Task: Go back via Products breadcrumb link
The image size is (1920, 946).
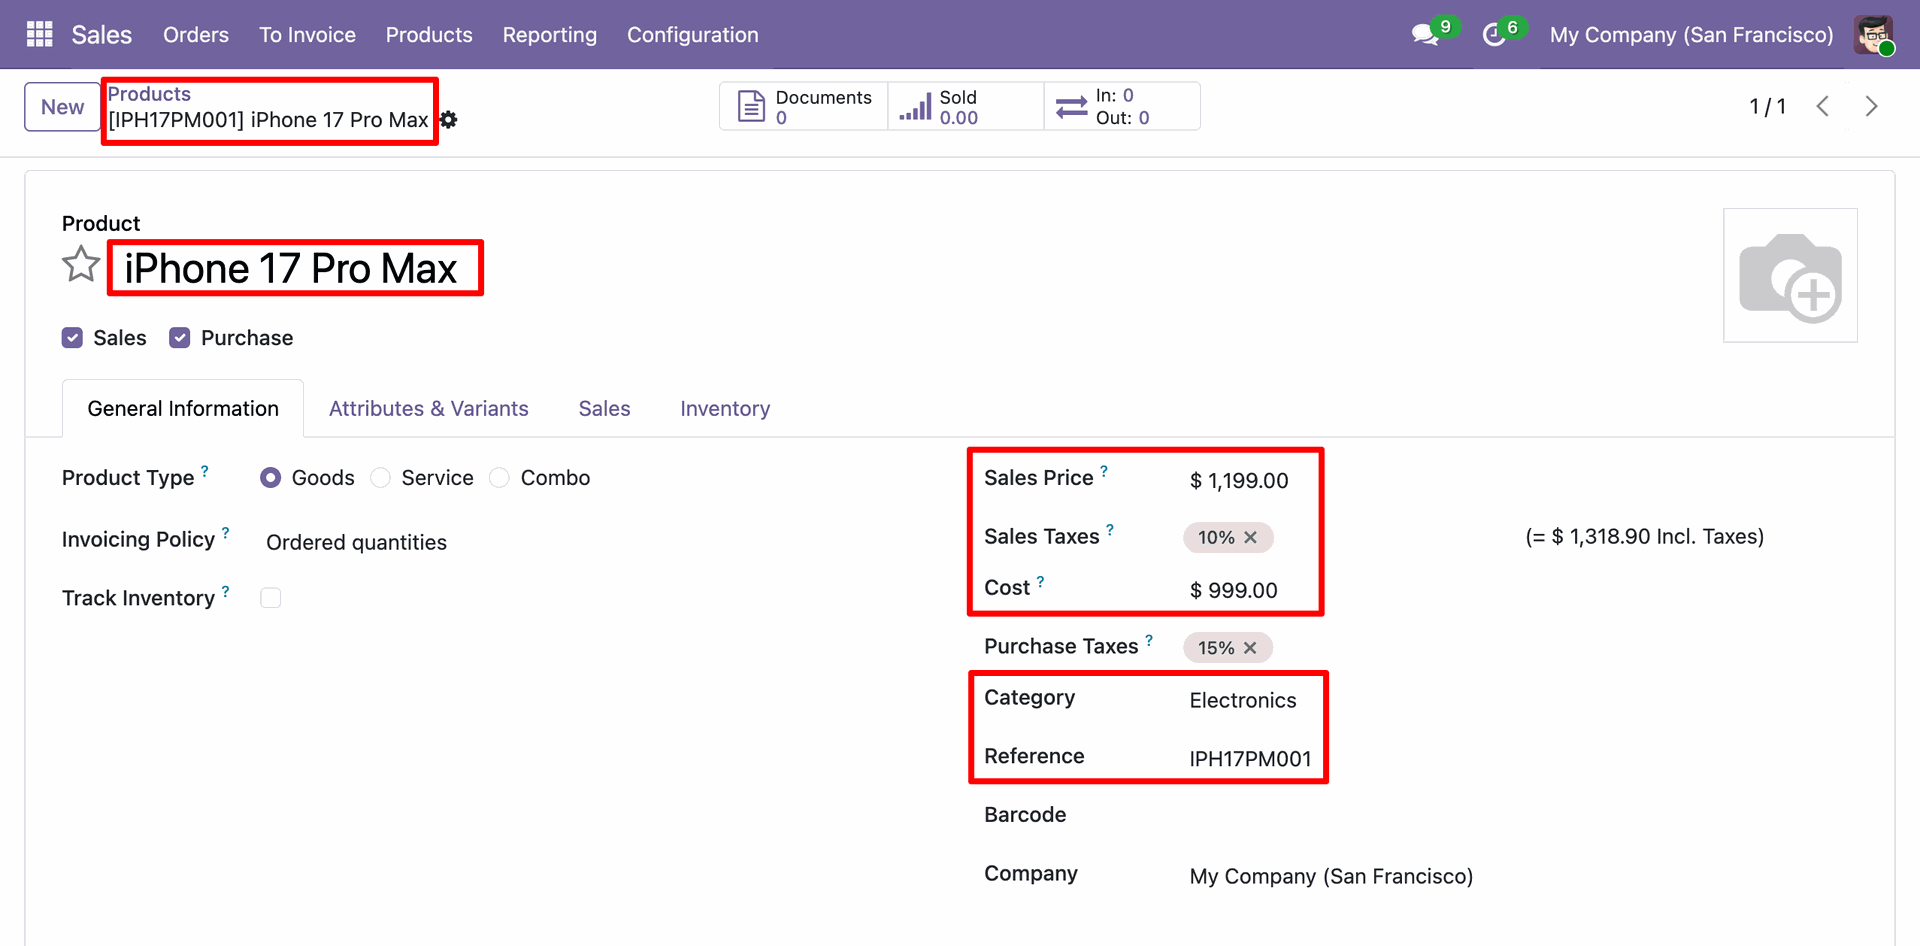Action: pyautogui.click(x=149, y=94)
